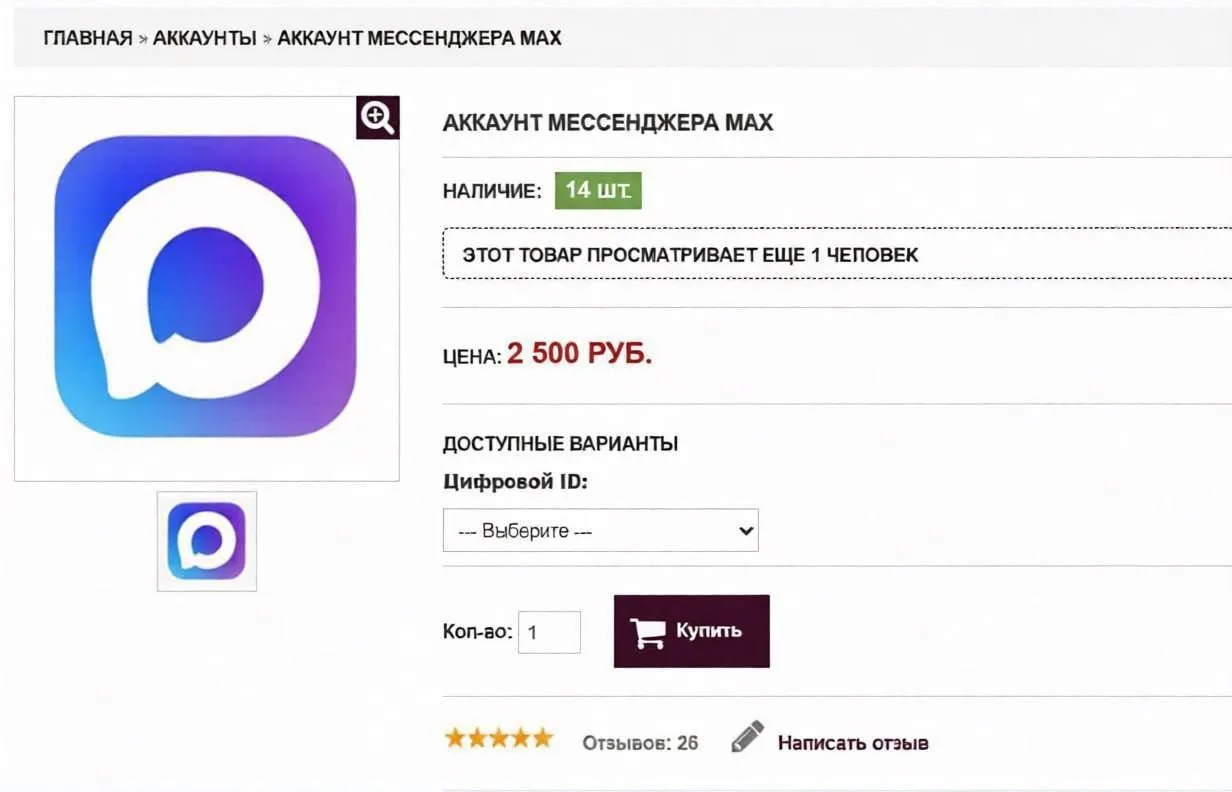Click the ДОСТУПНЫЕ ВАРИАНТЫ heading
1232x792 pixels.
click(560, 443)
